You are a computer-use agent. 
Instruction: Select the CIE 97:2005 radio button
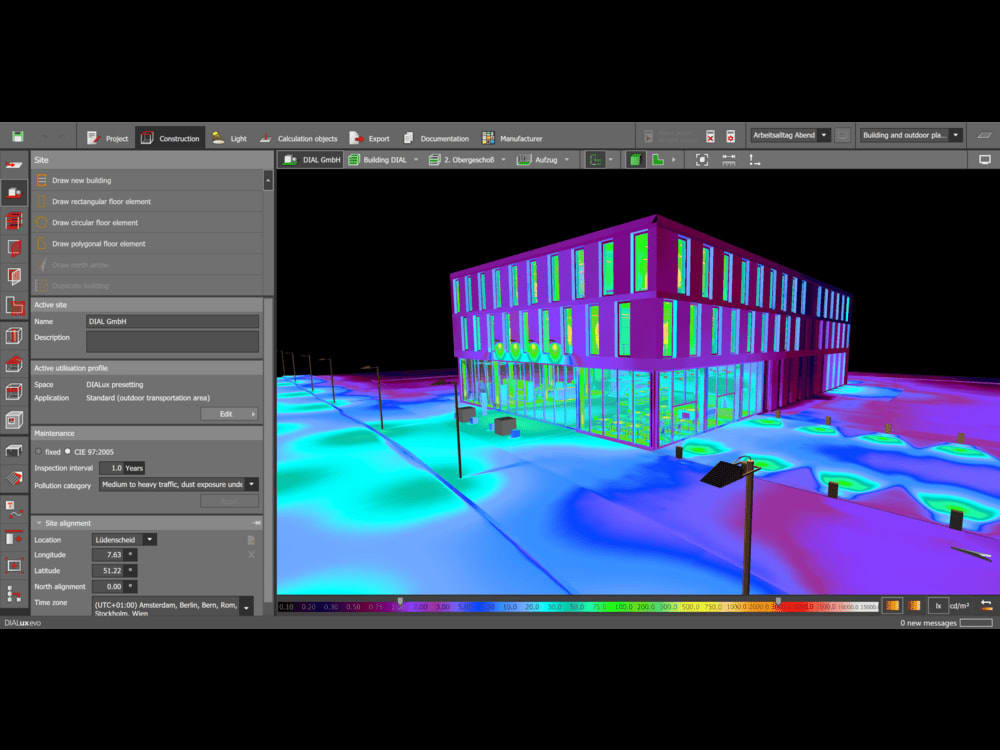click(67, 451)
